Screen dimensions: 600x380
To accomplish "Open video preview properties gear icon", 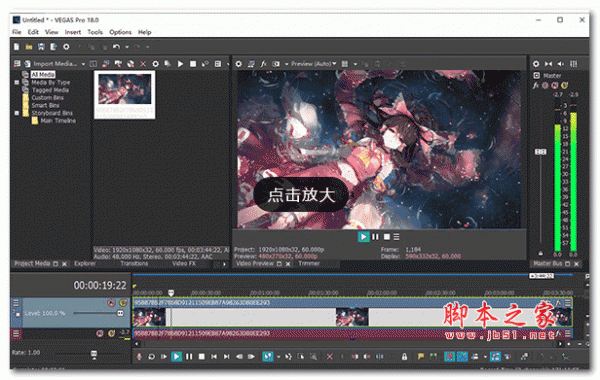I will [x=238, y=64].
